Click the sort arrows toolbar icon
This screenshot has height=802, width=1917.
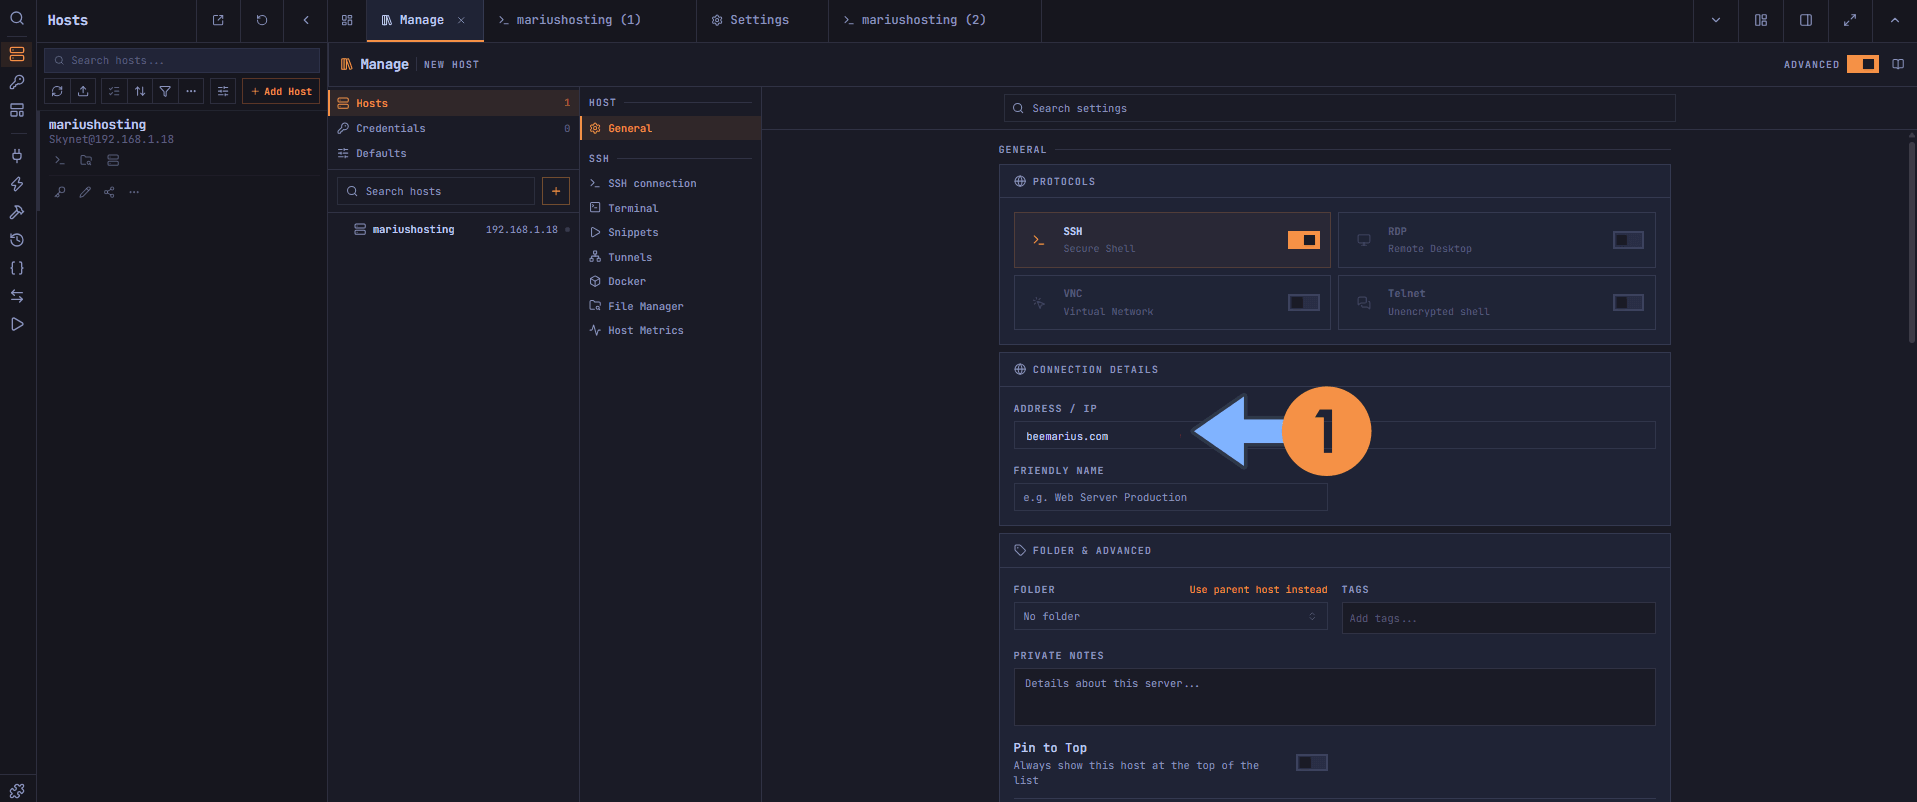tap(140, 91)
